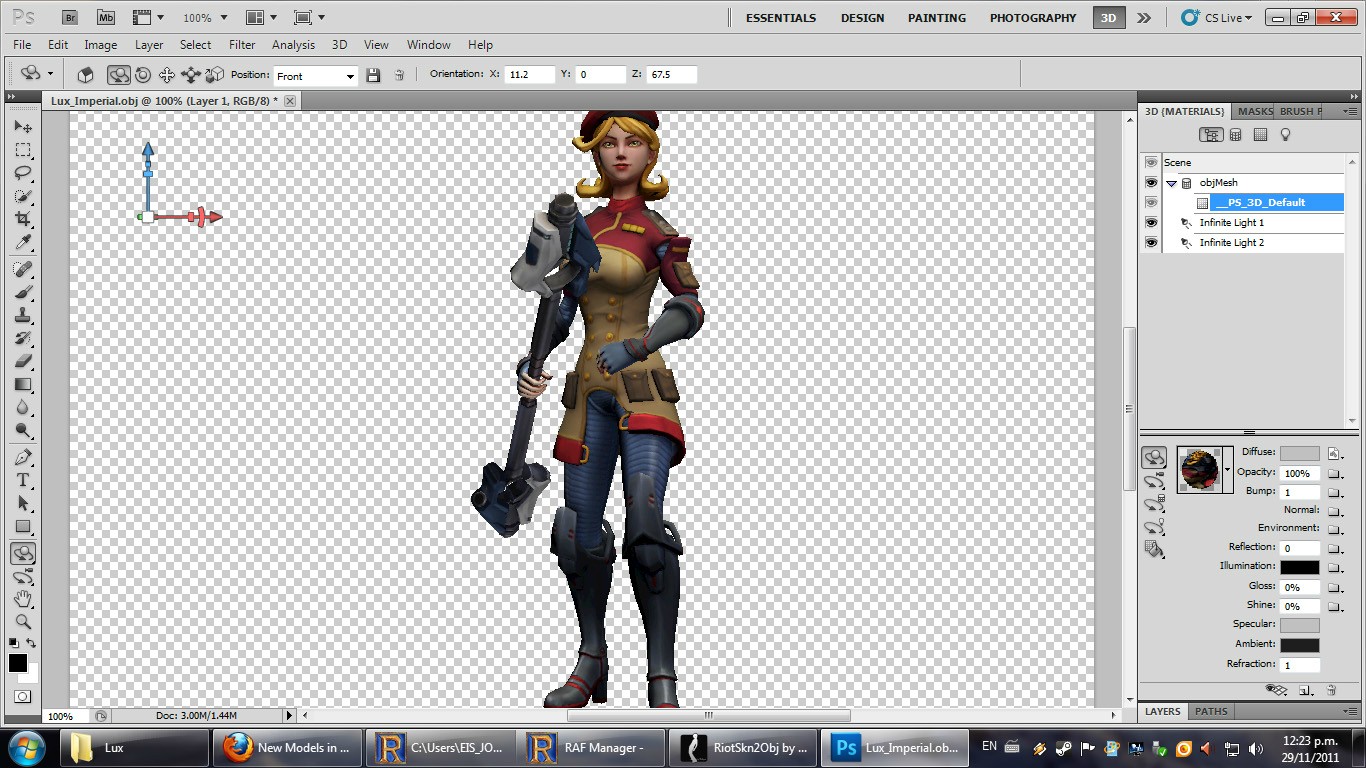1366x768 pixels.
Task: Hide Infinite Light 1
Action: [1151, 223]
